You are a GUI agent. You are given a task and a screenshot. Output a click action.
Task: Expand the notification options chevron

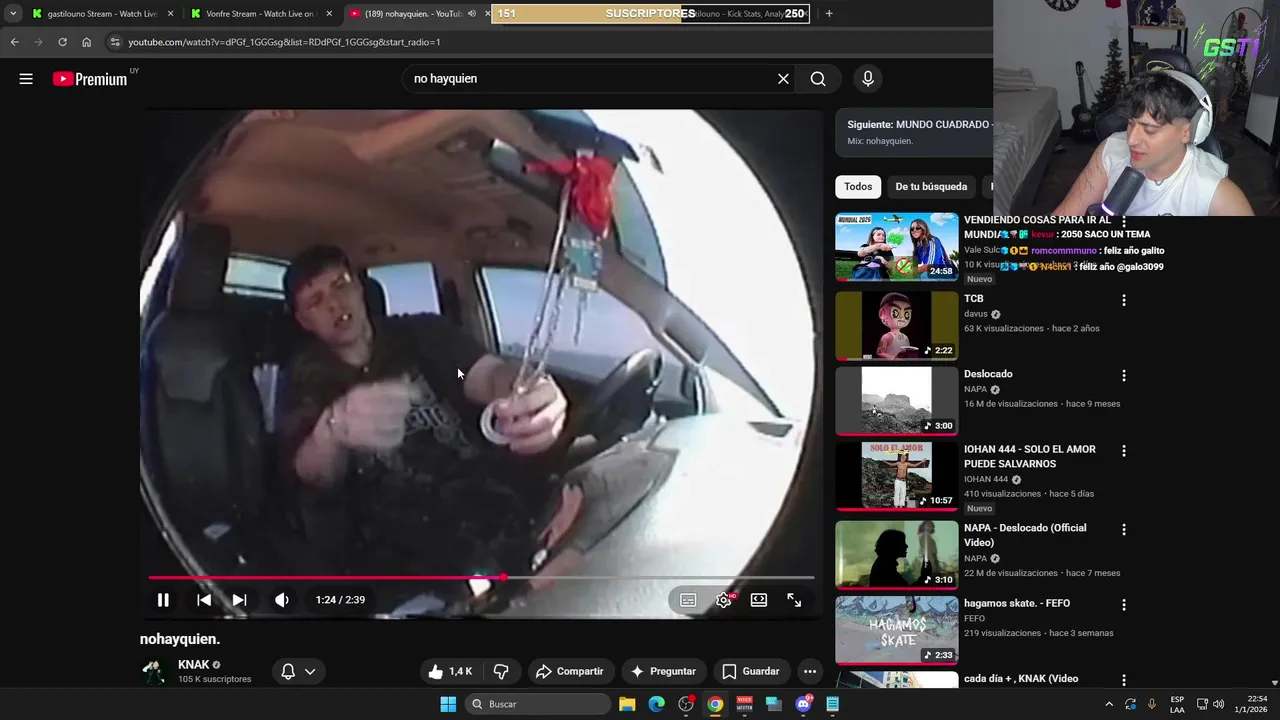click(310, 672)
